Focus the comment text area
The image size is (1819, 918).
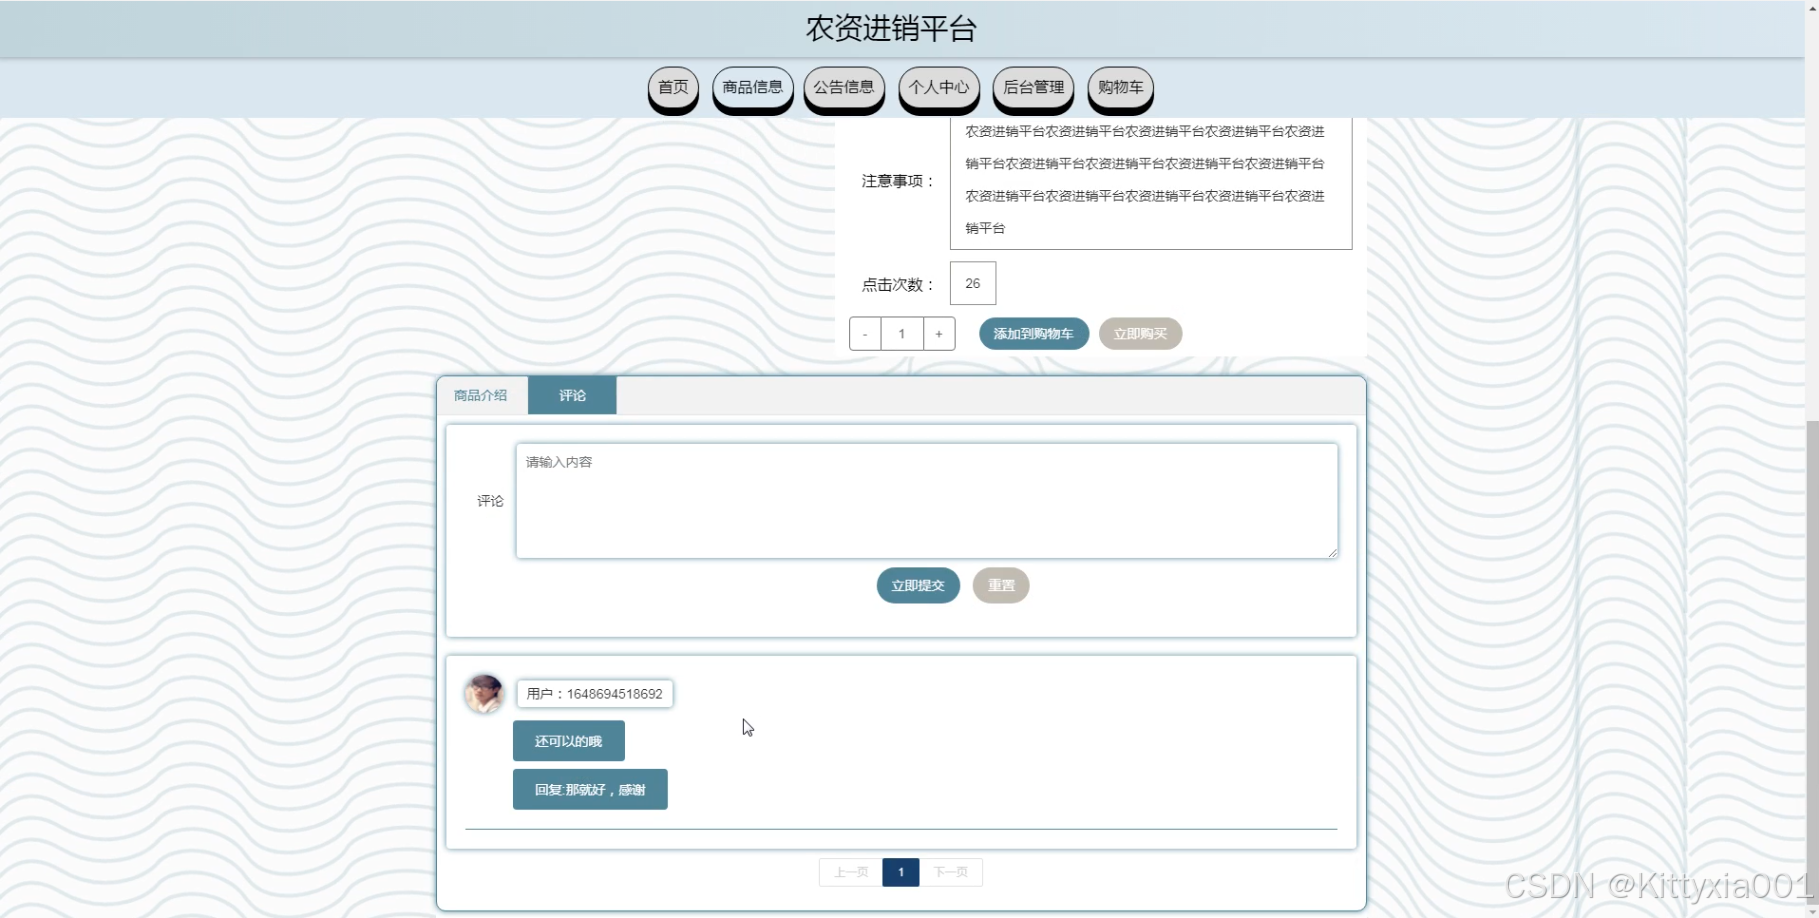click(926, 501)
